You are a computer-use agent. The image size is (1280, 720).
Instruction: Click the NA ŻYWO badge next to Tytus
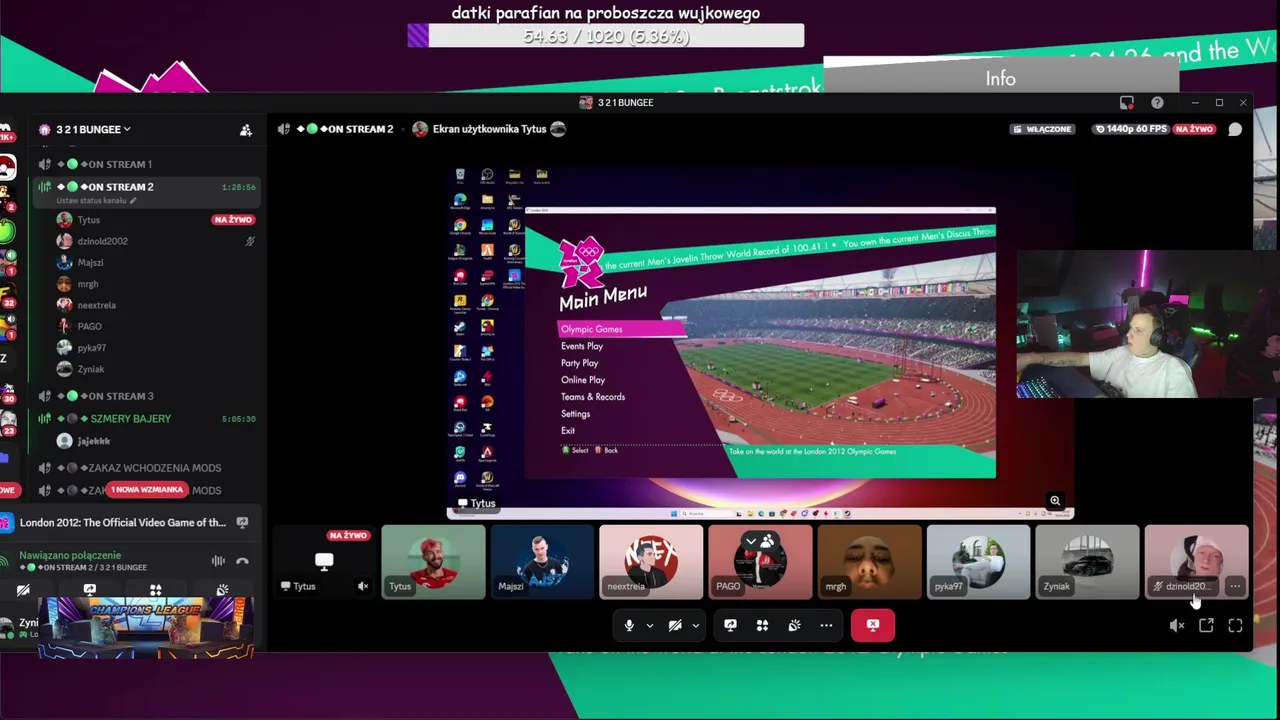coord(233,220)
